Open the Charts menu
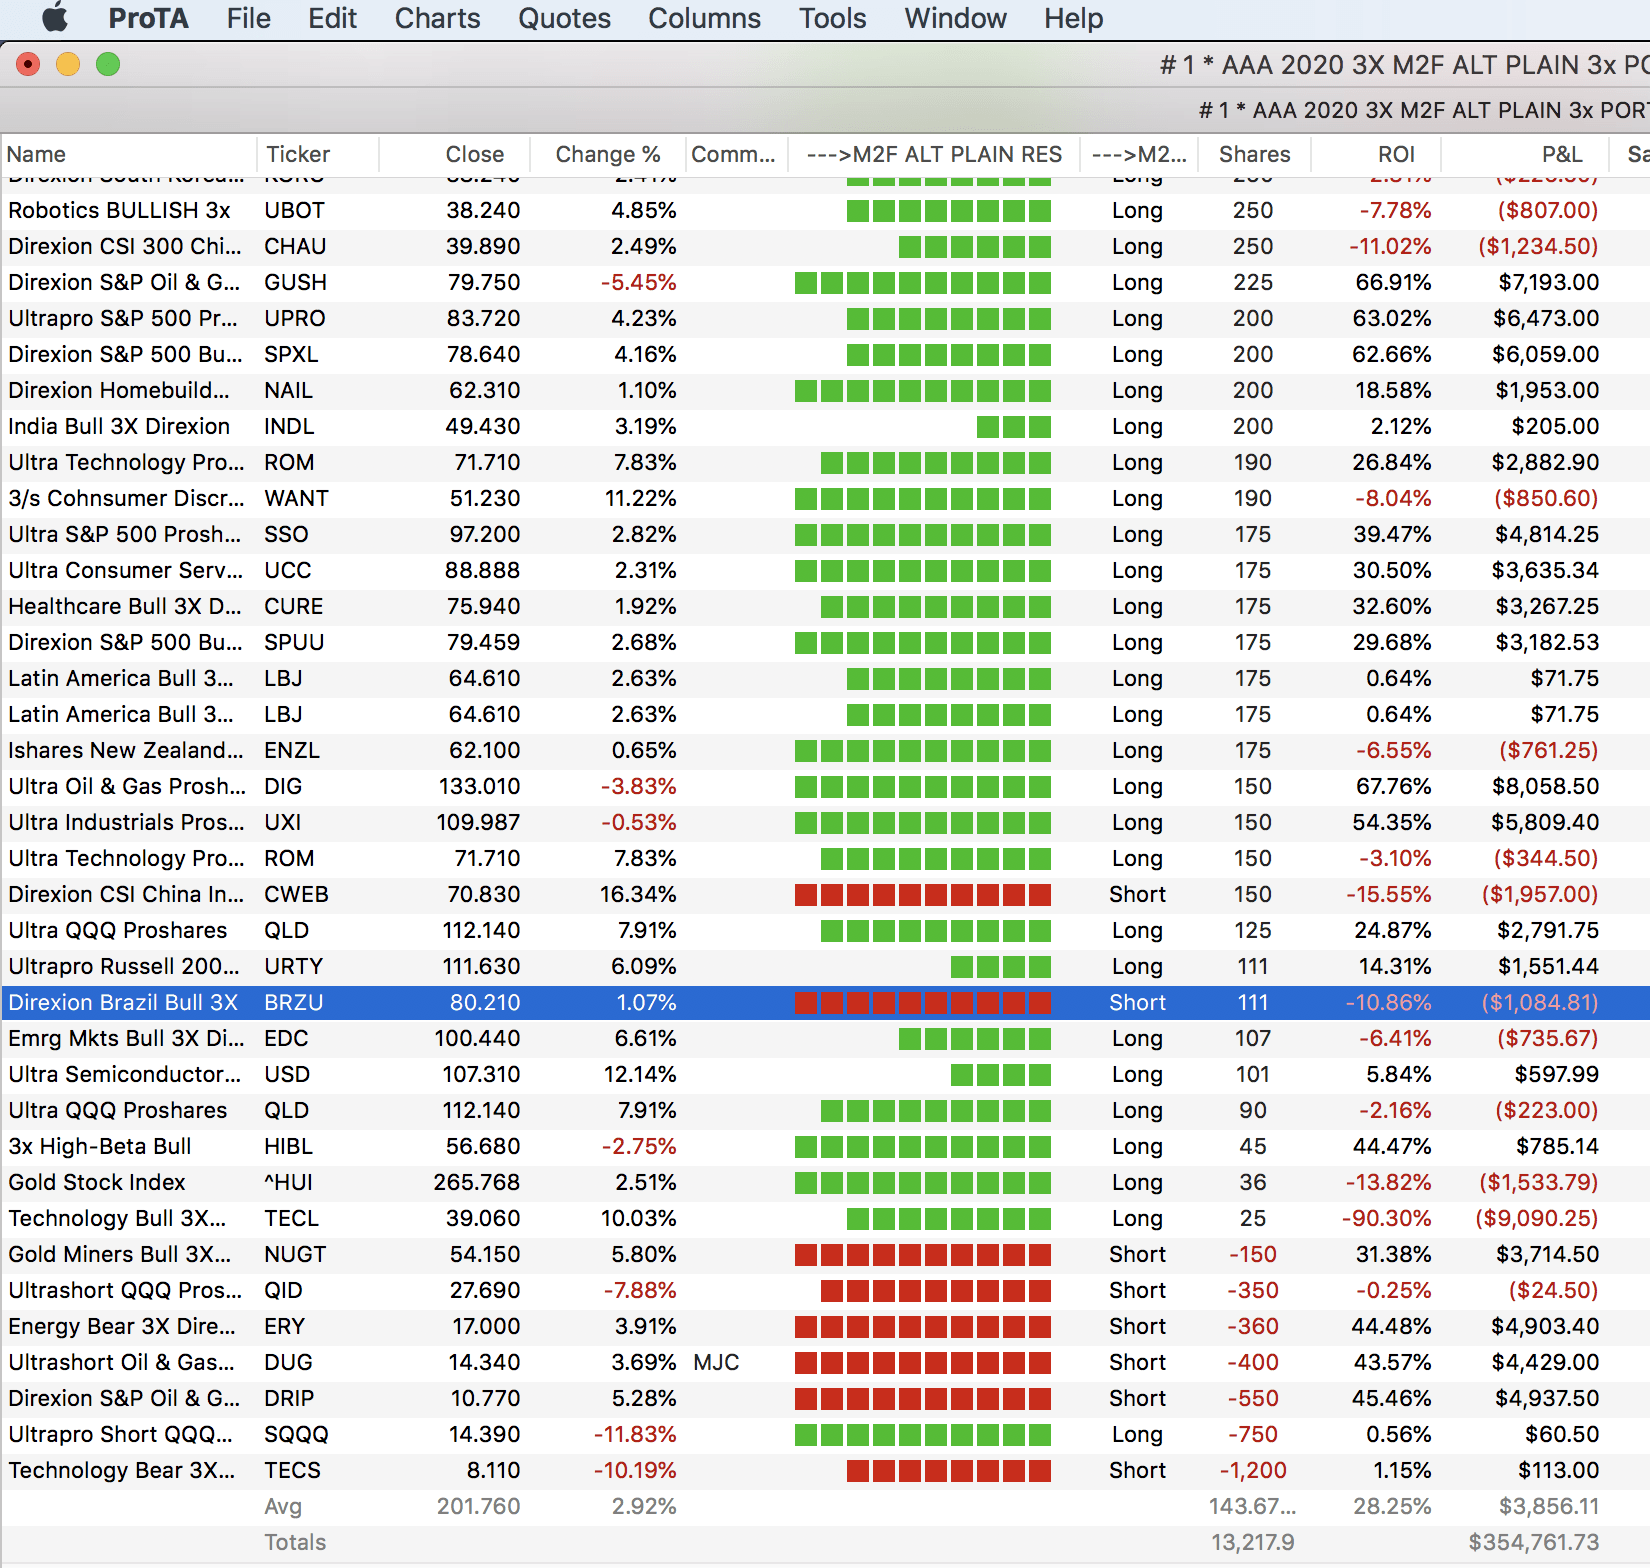The width and height of the screenshot is (1650, 1568). tap(437, 18)
